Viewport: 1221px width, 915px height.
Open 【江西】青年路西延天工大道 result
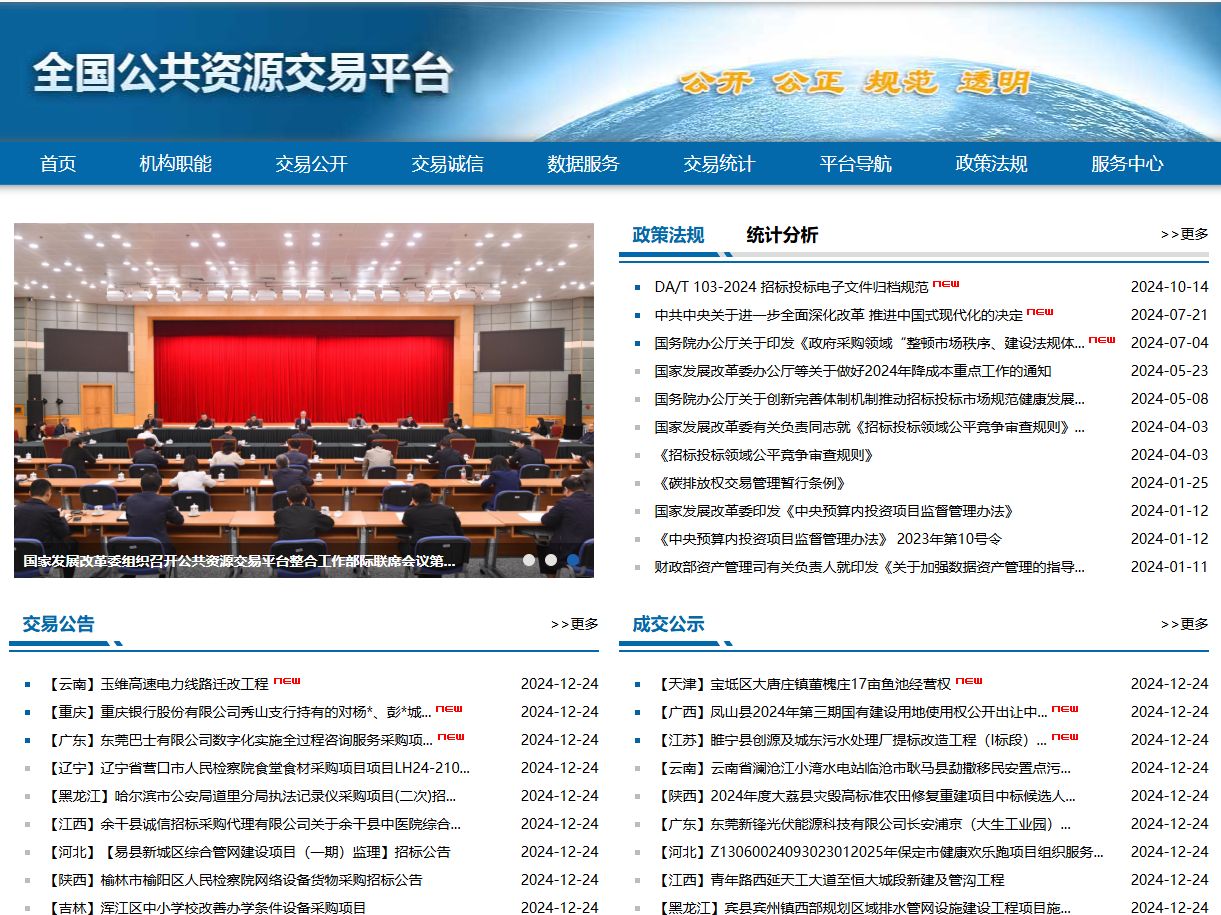point(830,880)
